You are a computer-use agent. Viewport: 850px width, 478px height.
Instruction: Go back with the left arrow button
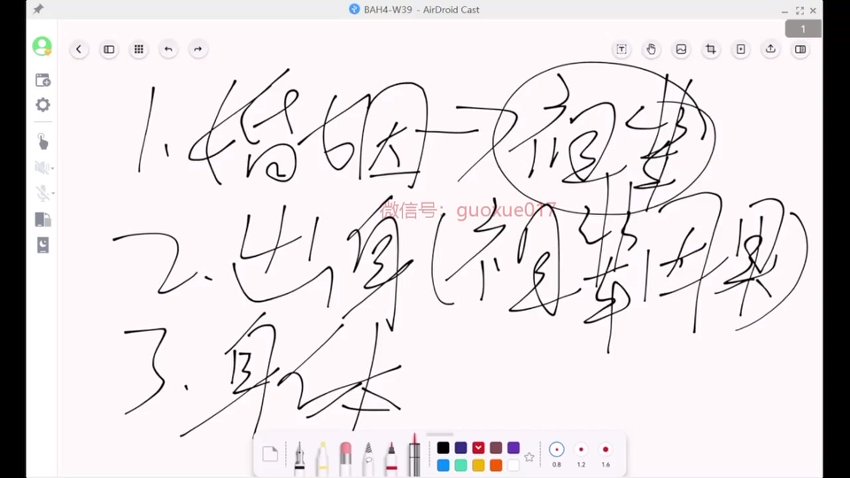coord(79,49)
